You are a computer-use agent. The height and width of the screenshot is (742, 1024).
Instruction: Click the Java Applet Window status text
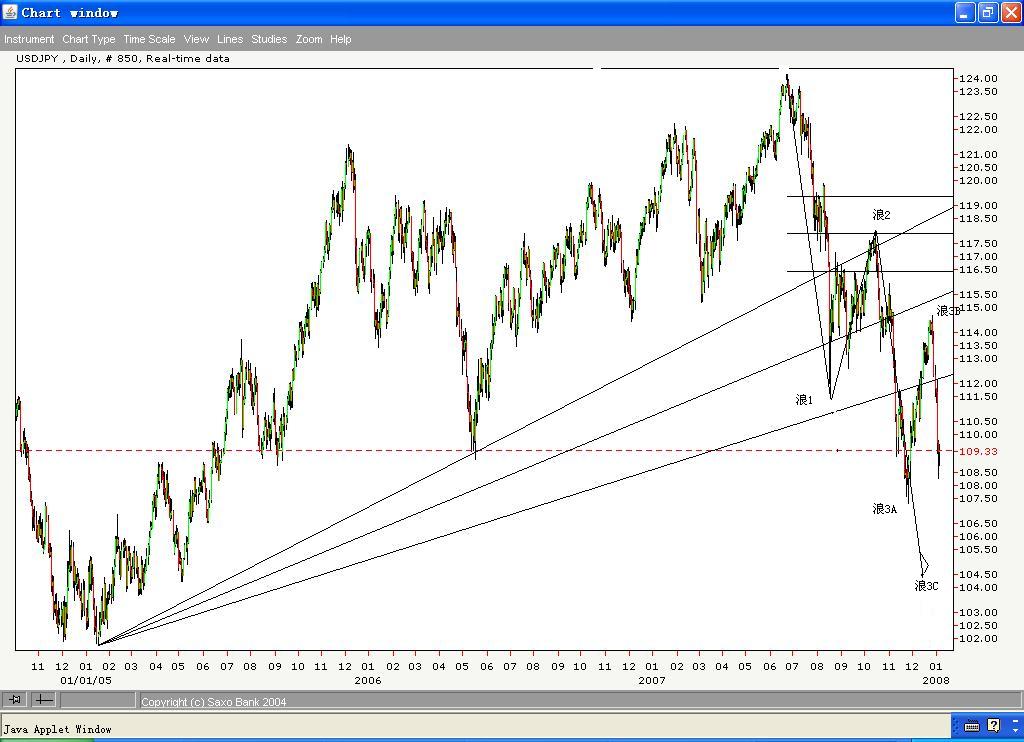click(x=57, y=729)
